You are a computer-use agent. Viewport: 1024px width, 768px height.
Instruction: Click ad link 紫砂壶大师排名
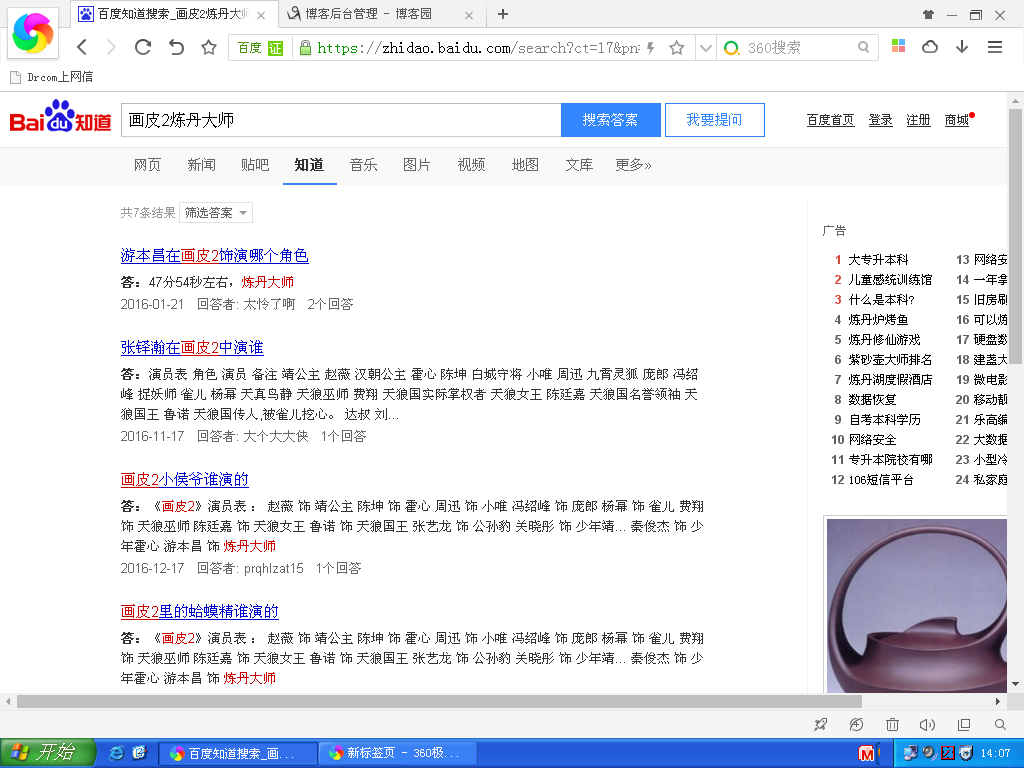tap(889, 360)
